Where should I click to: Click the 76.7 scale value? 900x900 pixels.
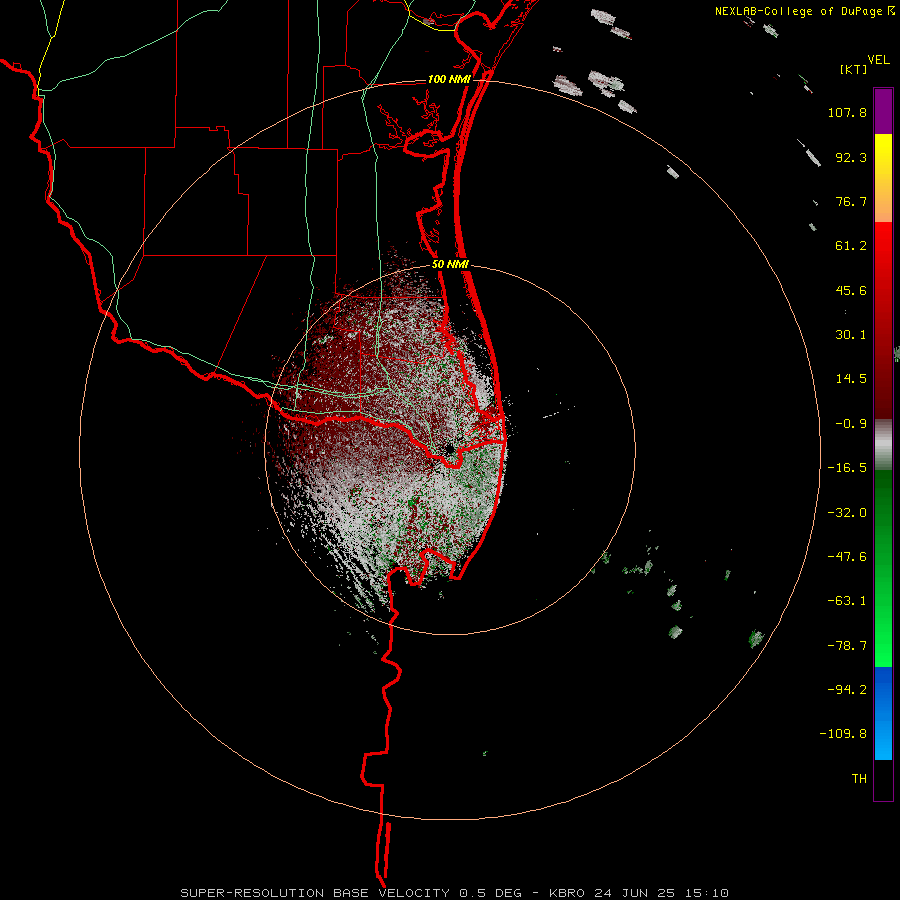[851, 201]
